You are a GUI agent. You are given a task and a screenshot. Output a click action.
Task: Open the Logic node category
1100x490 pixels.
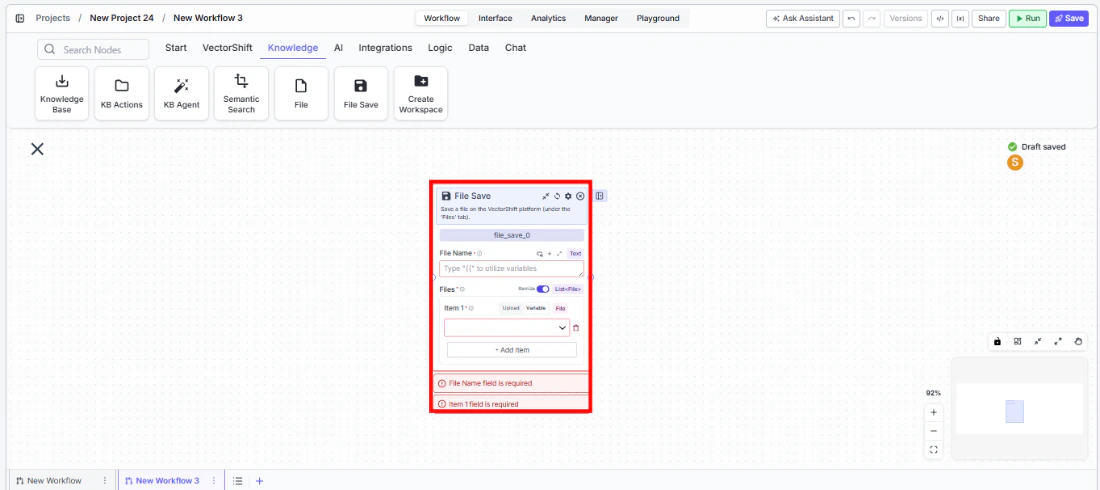[440, 48]
